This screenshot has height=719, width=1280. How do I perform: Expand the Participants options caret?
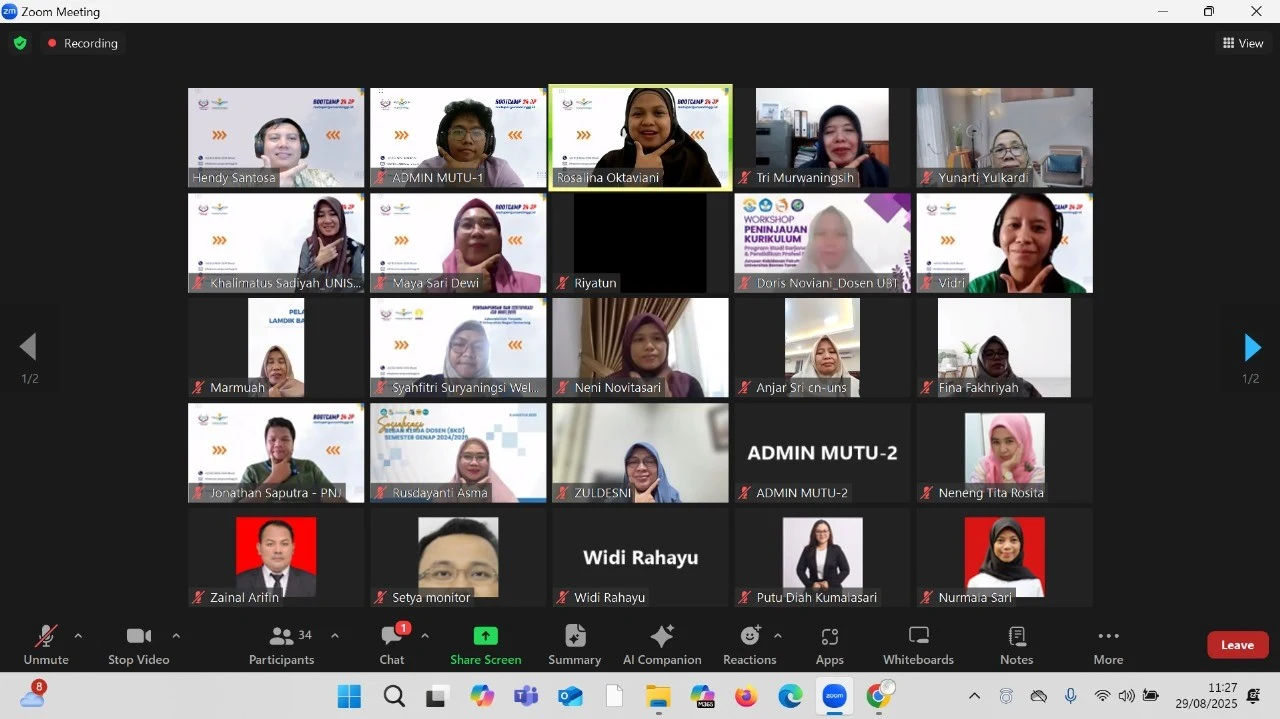[x=335, y=636]
